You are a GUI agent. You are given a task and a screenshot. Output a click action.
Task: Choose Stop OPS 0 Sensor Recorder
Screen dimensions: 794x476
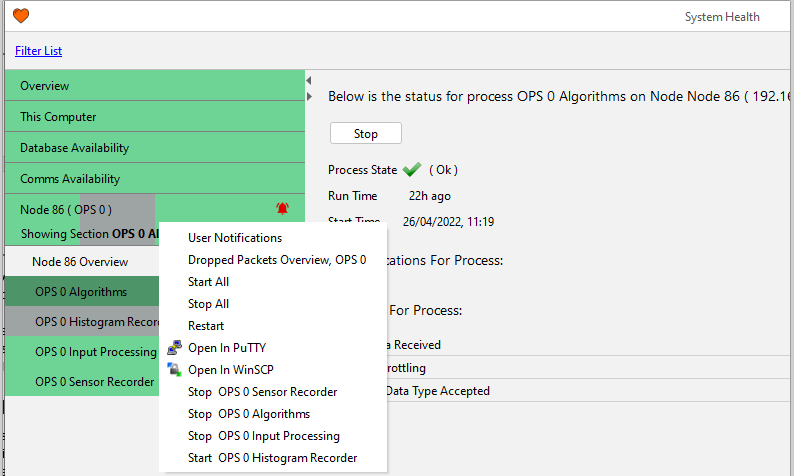pyautogui.click(x=262, y=392)
